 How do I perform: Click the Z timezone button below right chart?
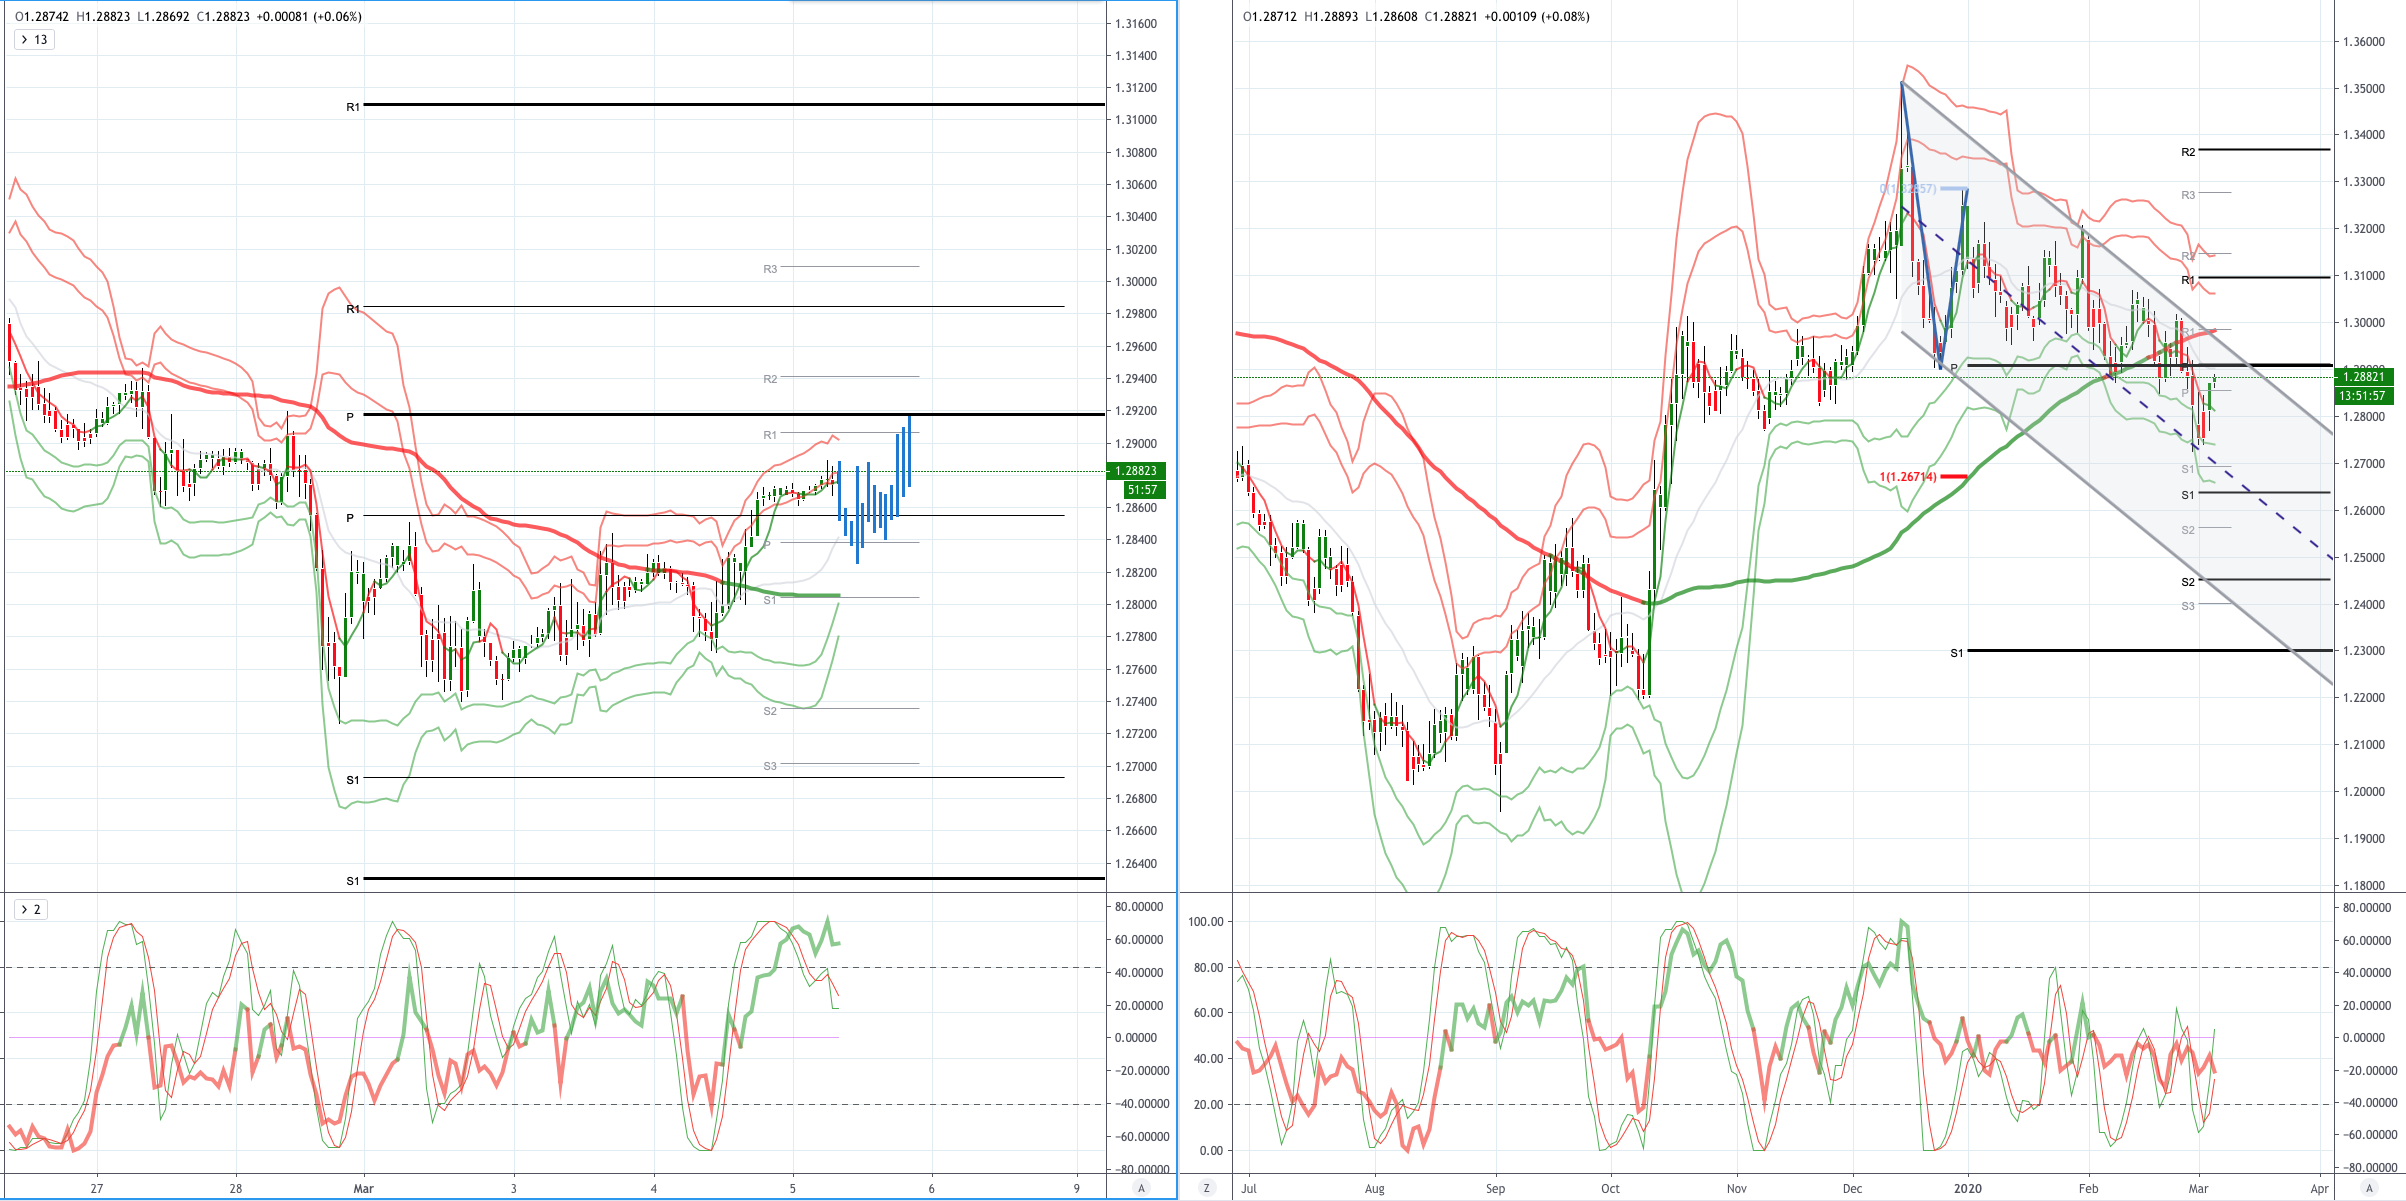[1207, 1189]
